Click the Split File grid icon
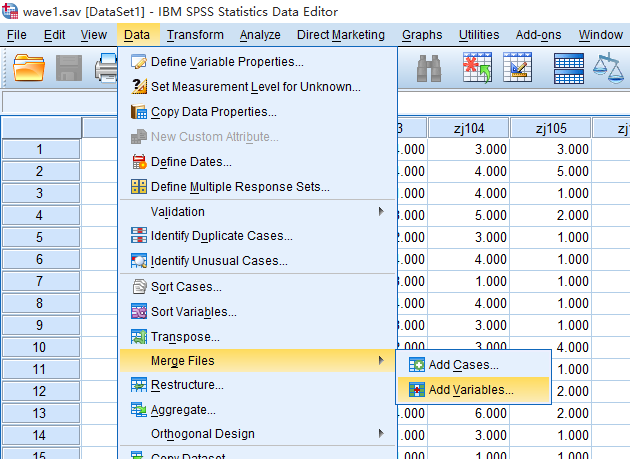 point(569,68)
